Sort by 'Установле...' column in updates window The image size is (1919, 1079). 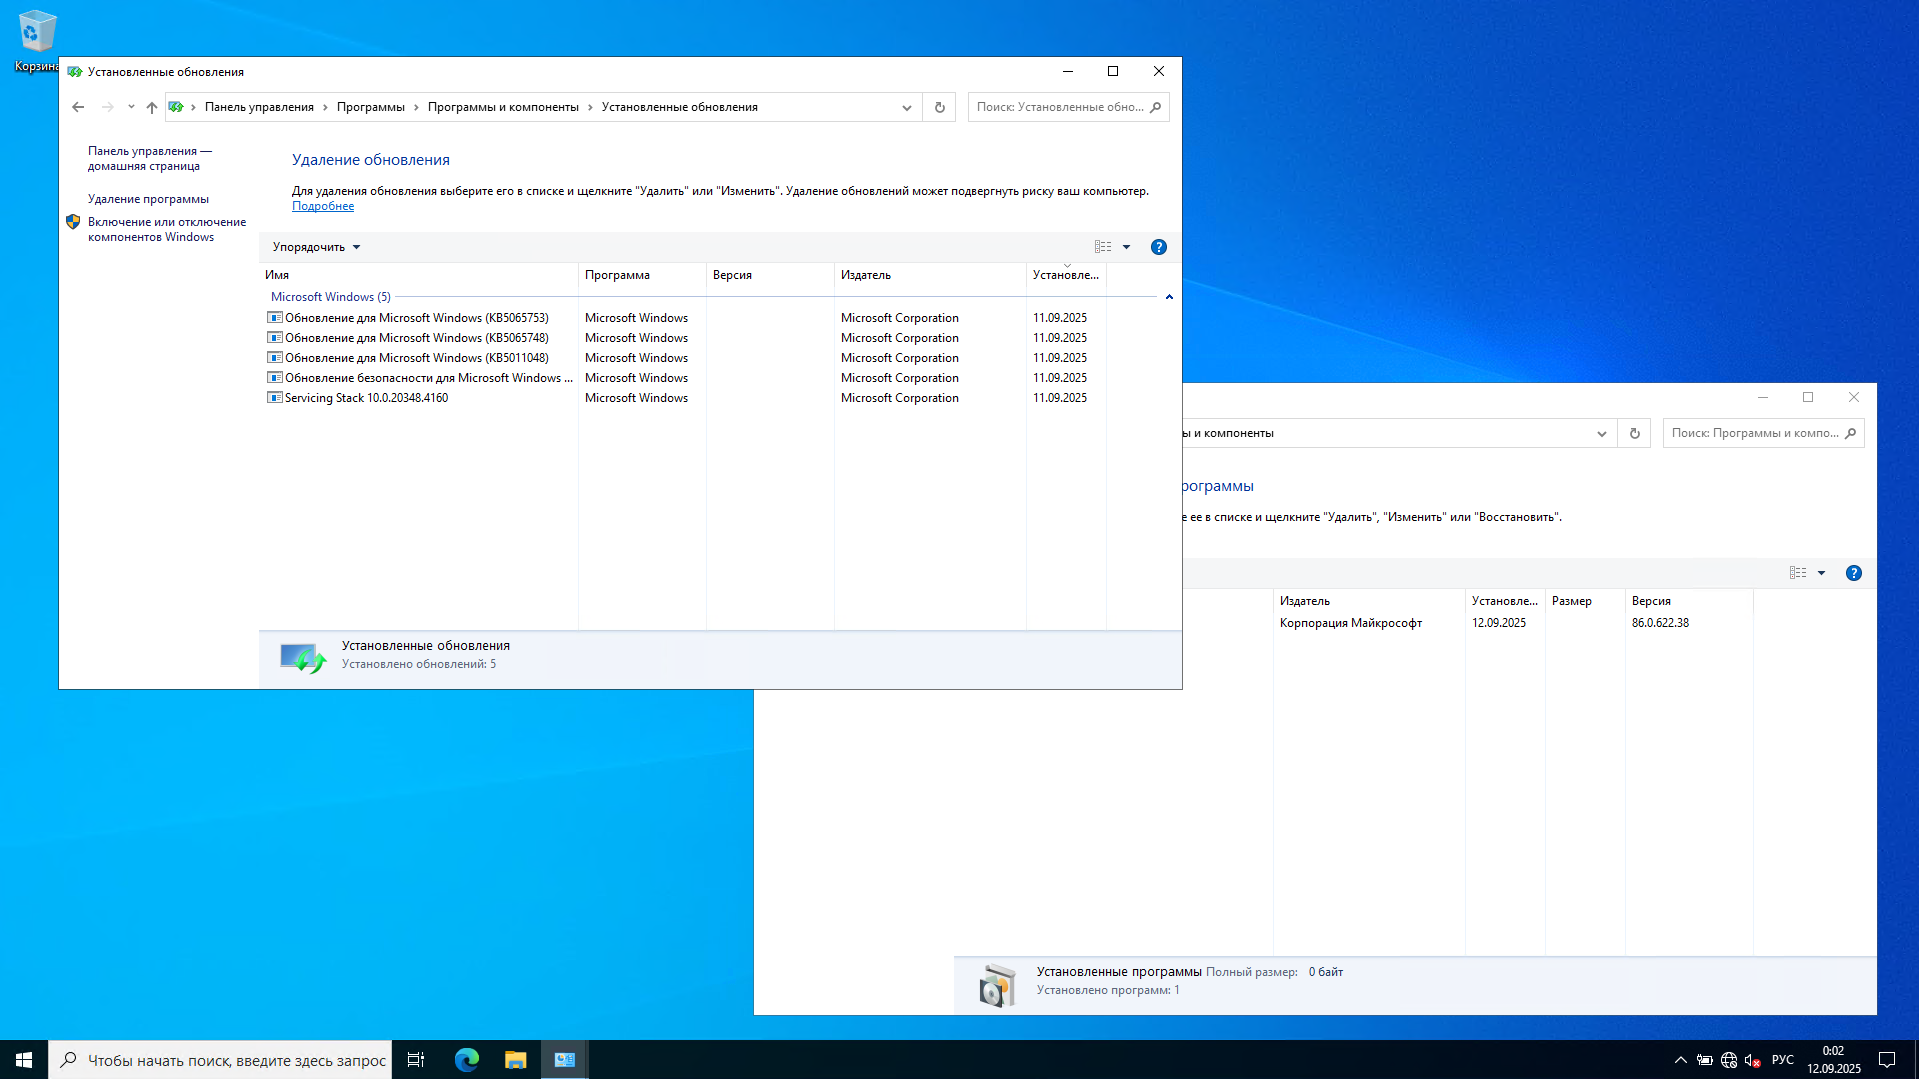1066,275
